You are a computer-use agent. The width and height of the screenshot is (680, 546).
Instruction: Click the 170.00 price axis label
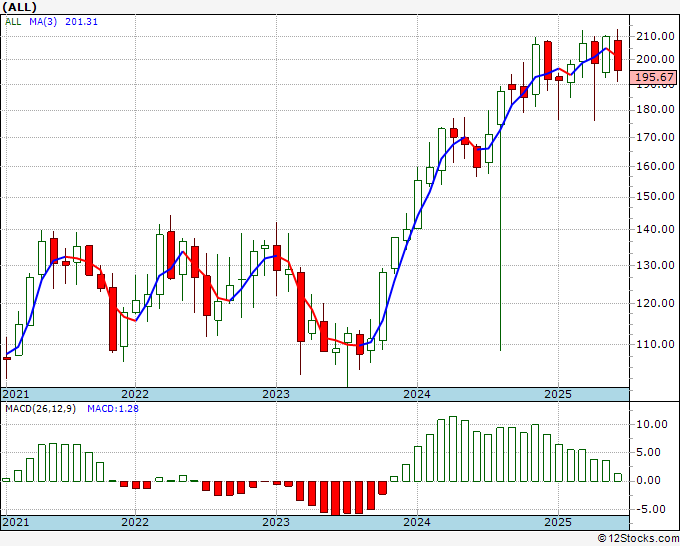click(x=655, y=137)
